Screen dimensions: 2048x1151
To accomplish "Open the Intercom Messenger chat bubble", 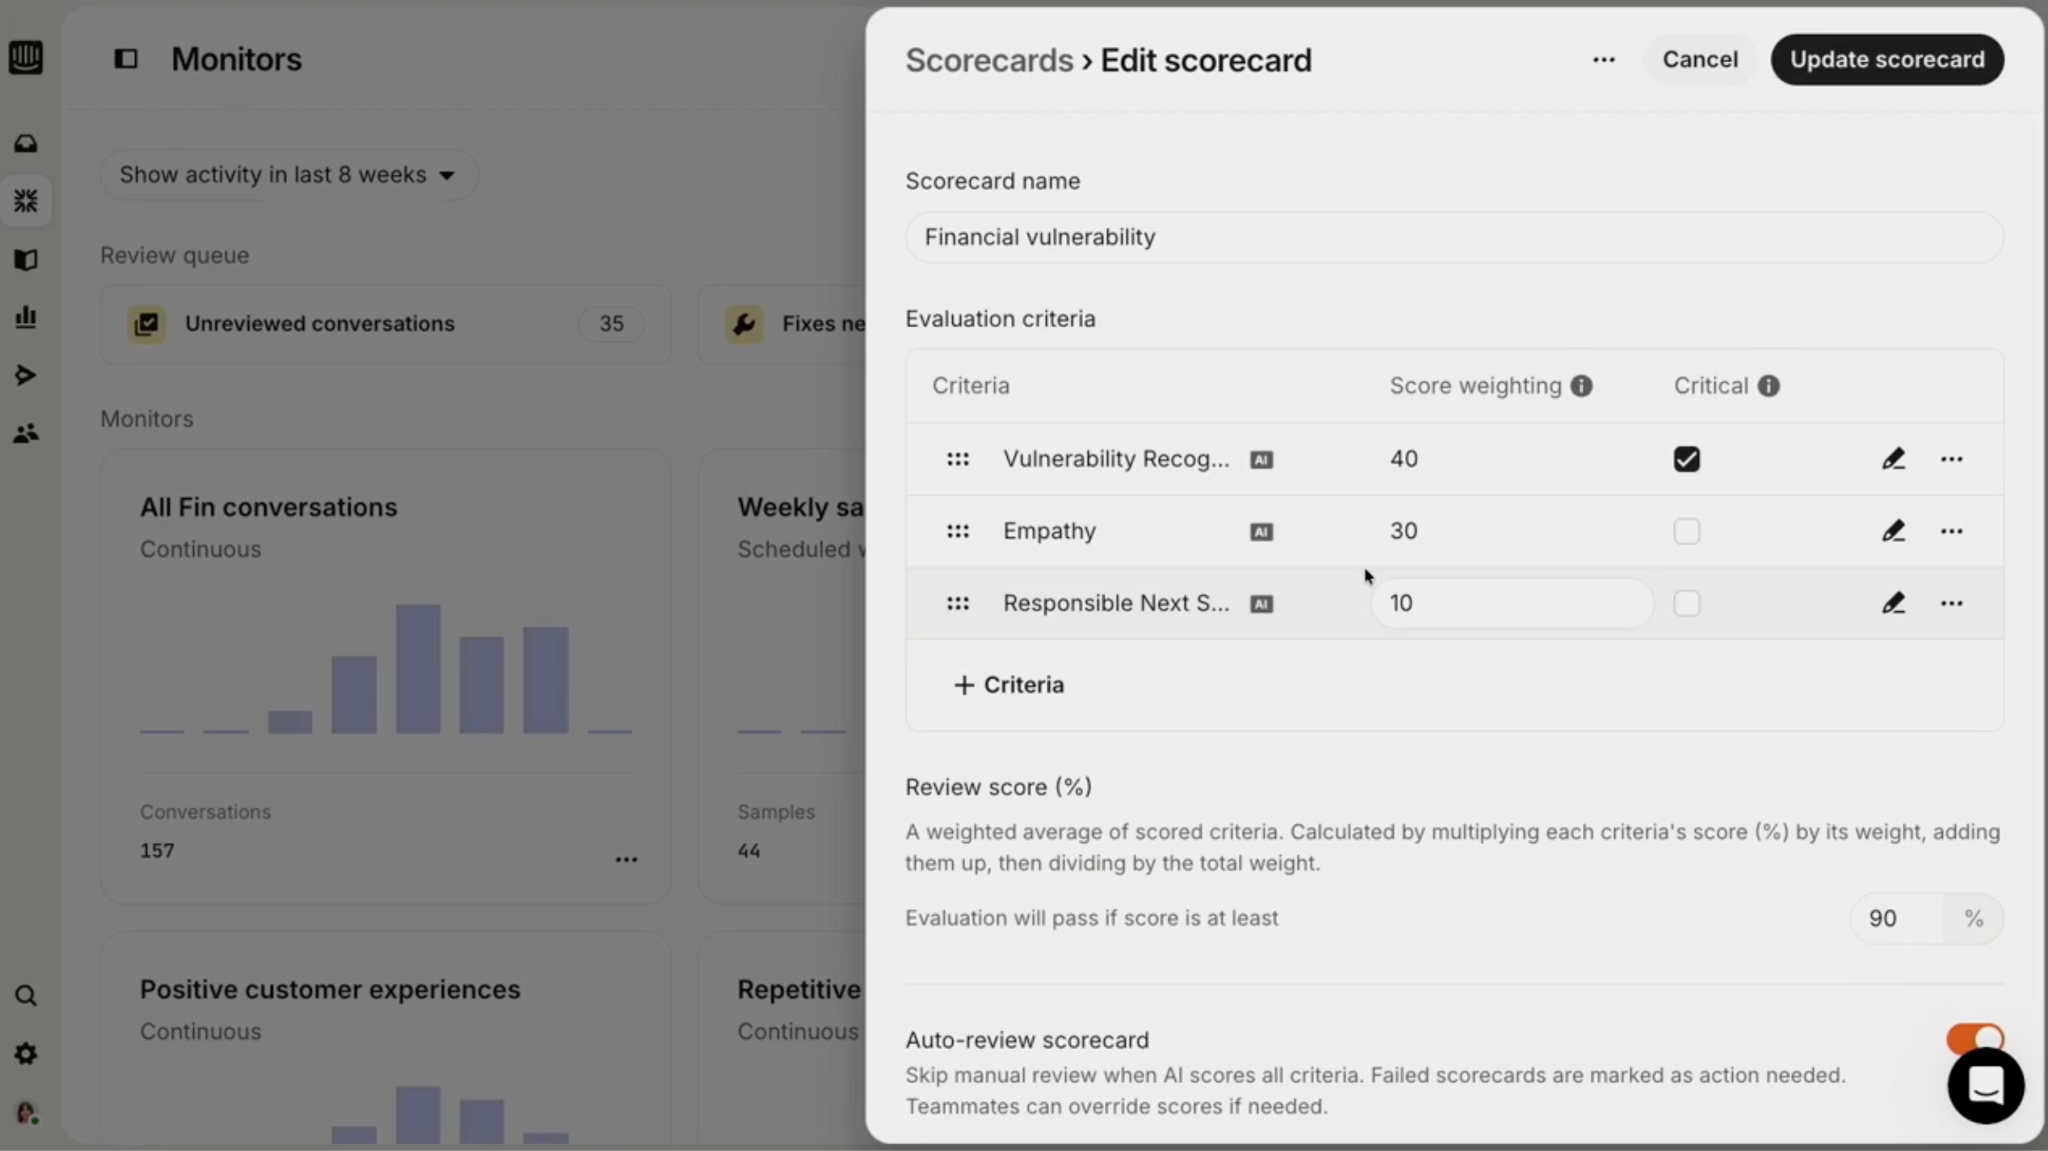I will [x=1985, y=1086].
